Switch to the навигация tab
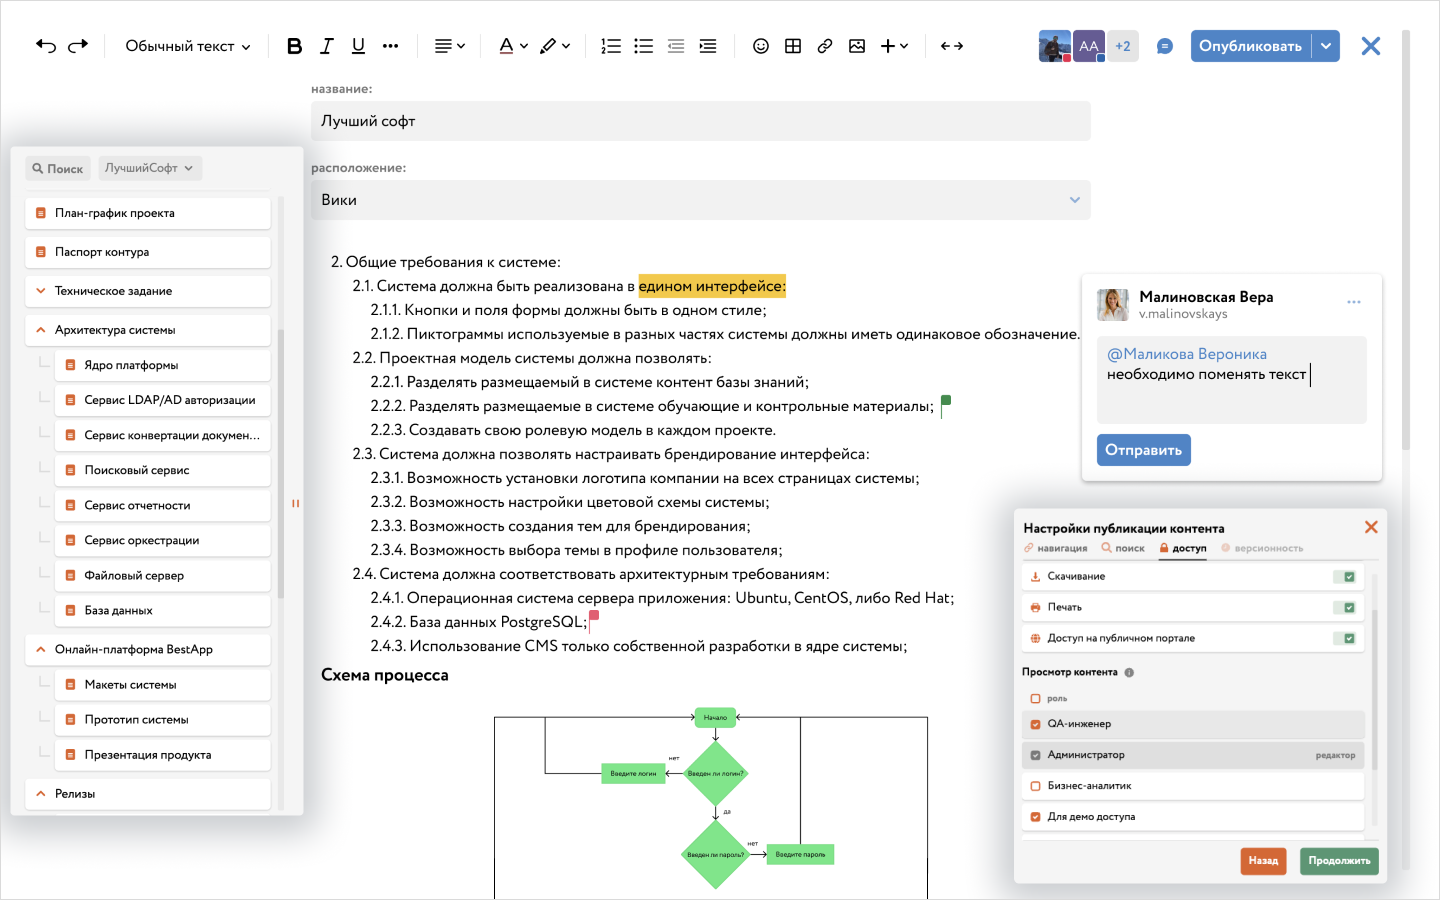 pyautogui.click(x=1056, y=548)
